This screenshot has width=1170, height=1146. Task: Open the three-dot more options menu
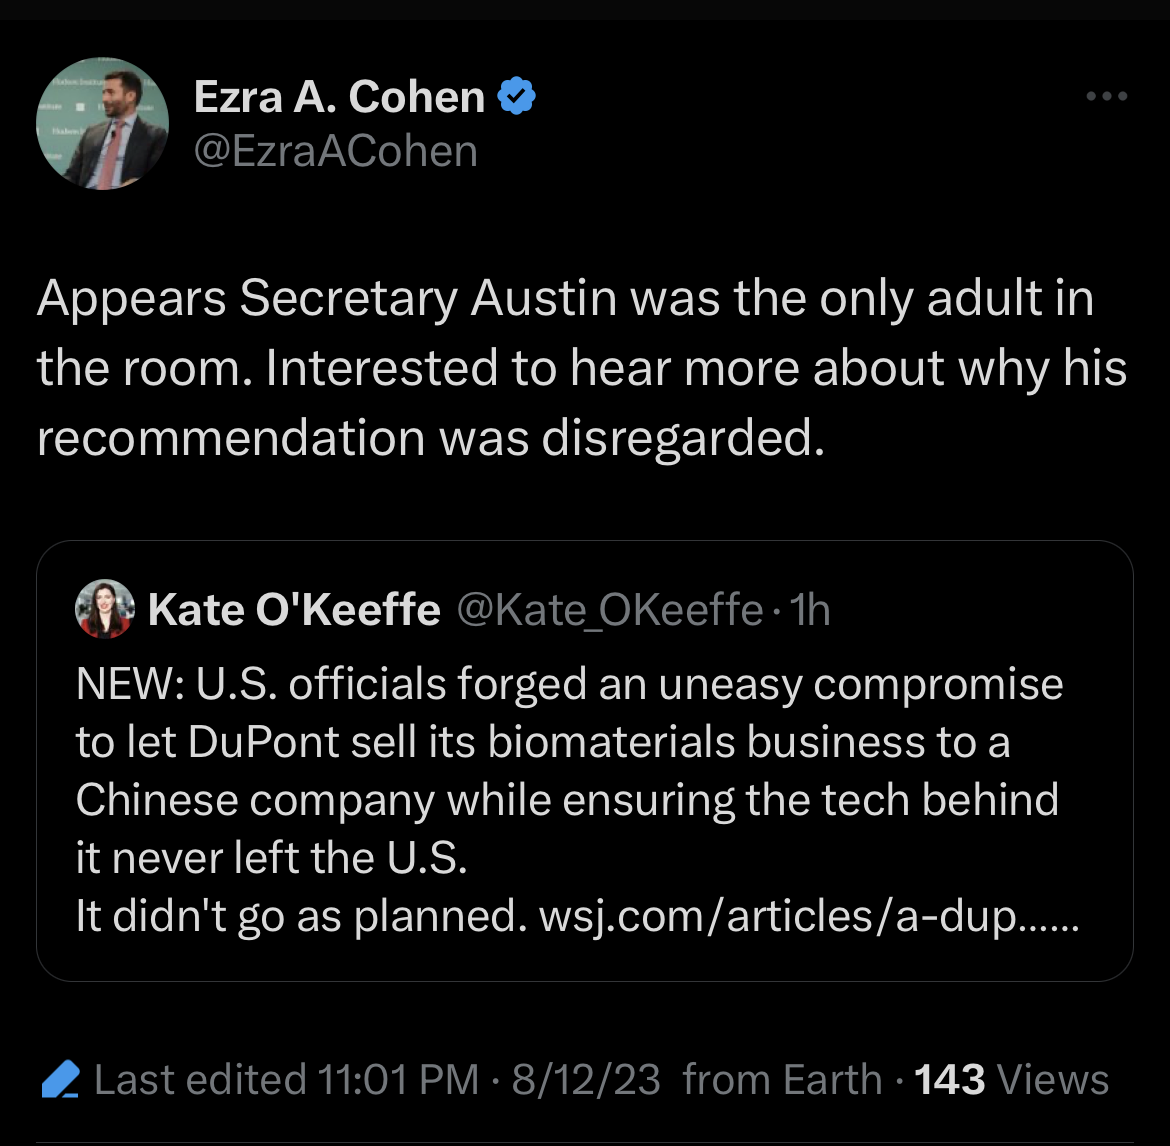1107,96
